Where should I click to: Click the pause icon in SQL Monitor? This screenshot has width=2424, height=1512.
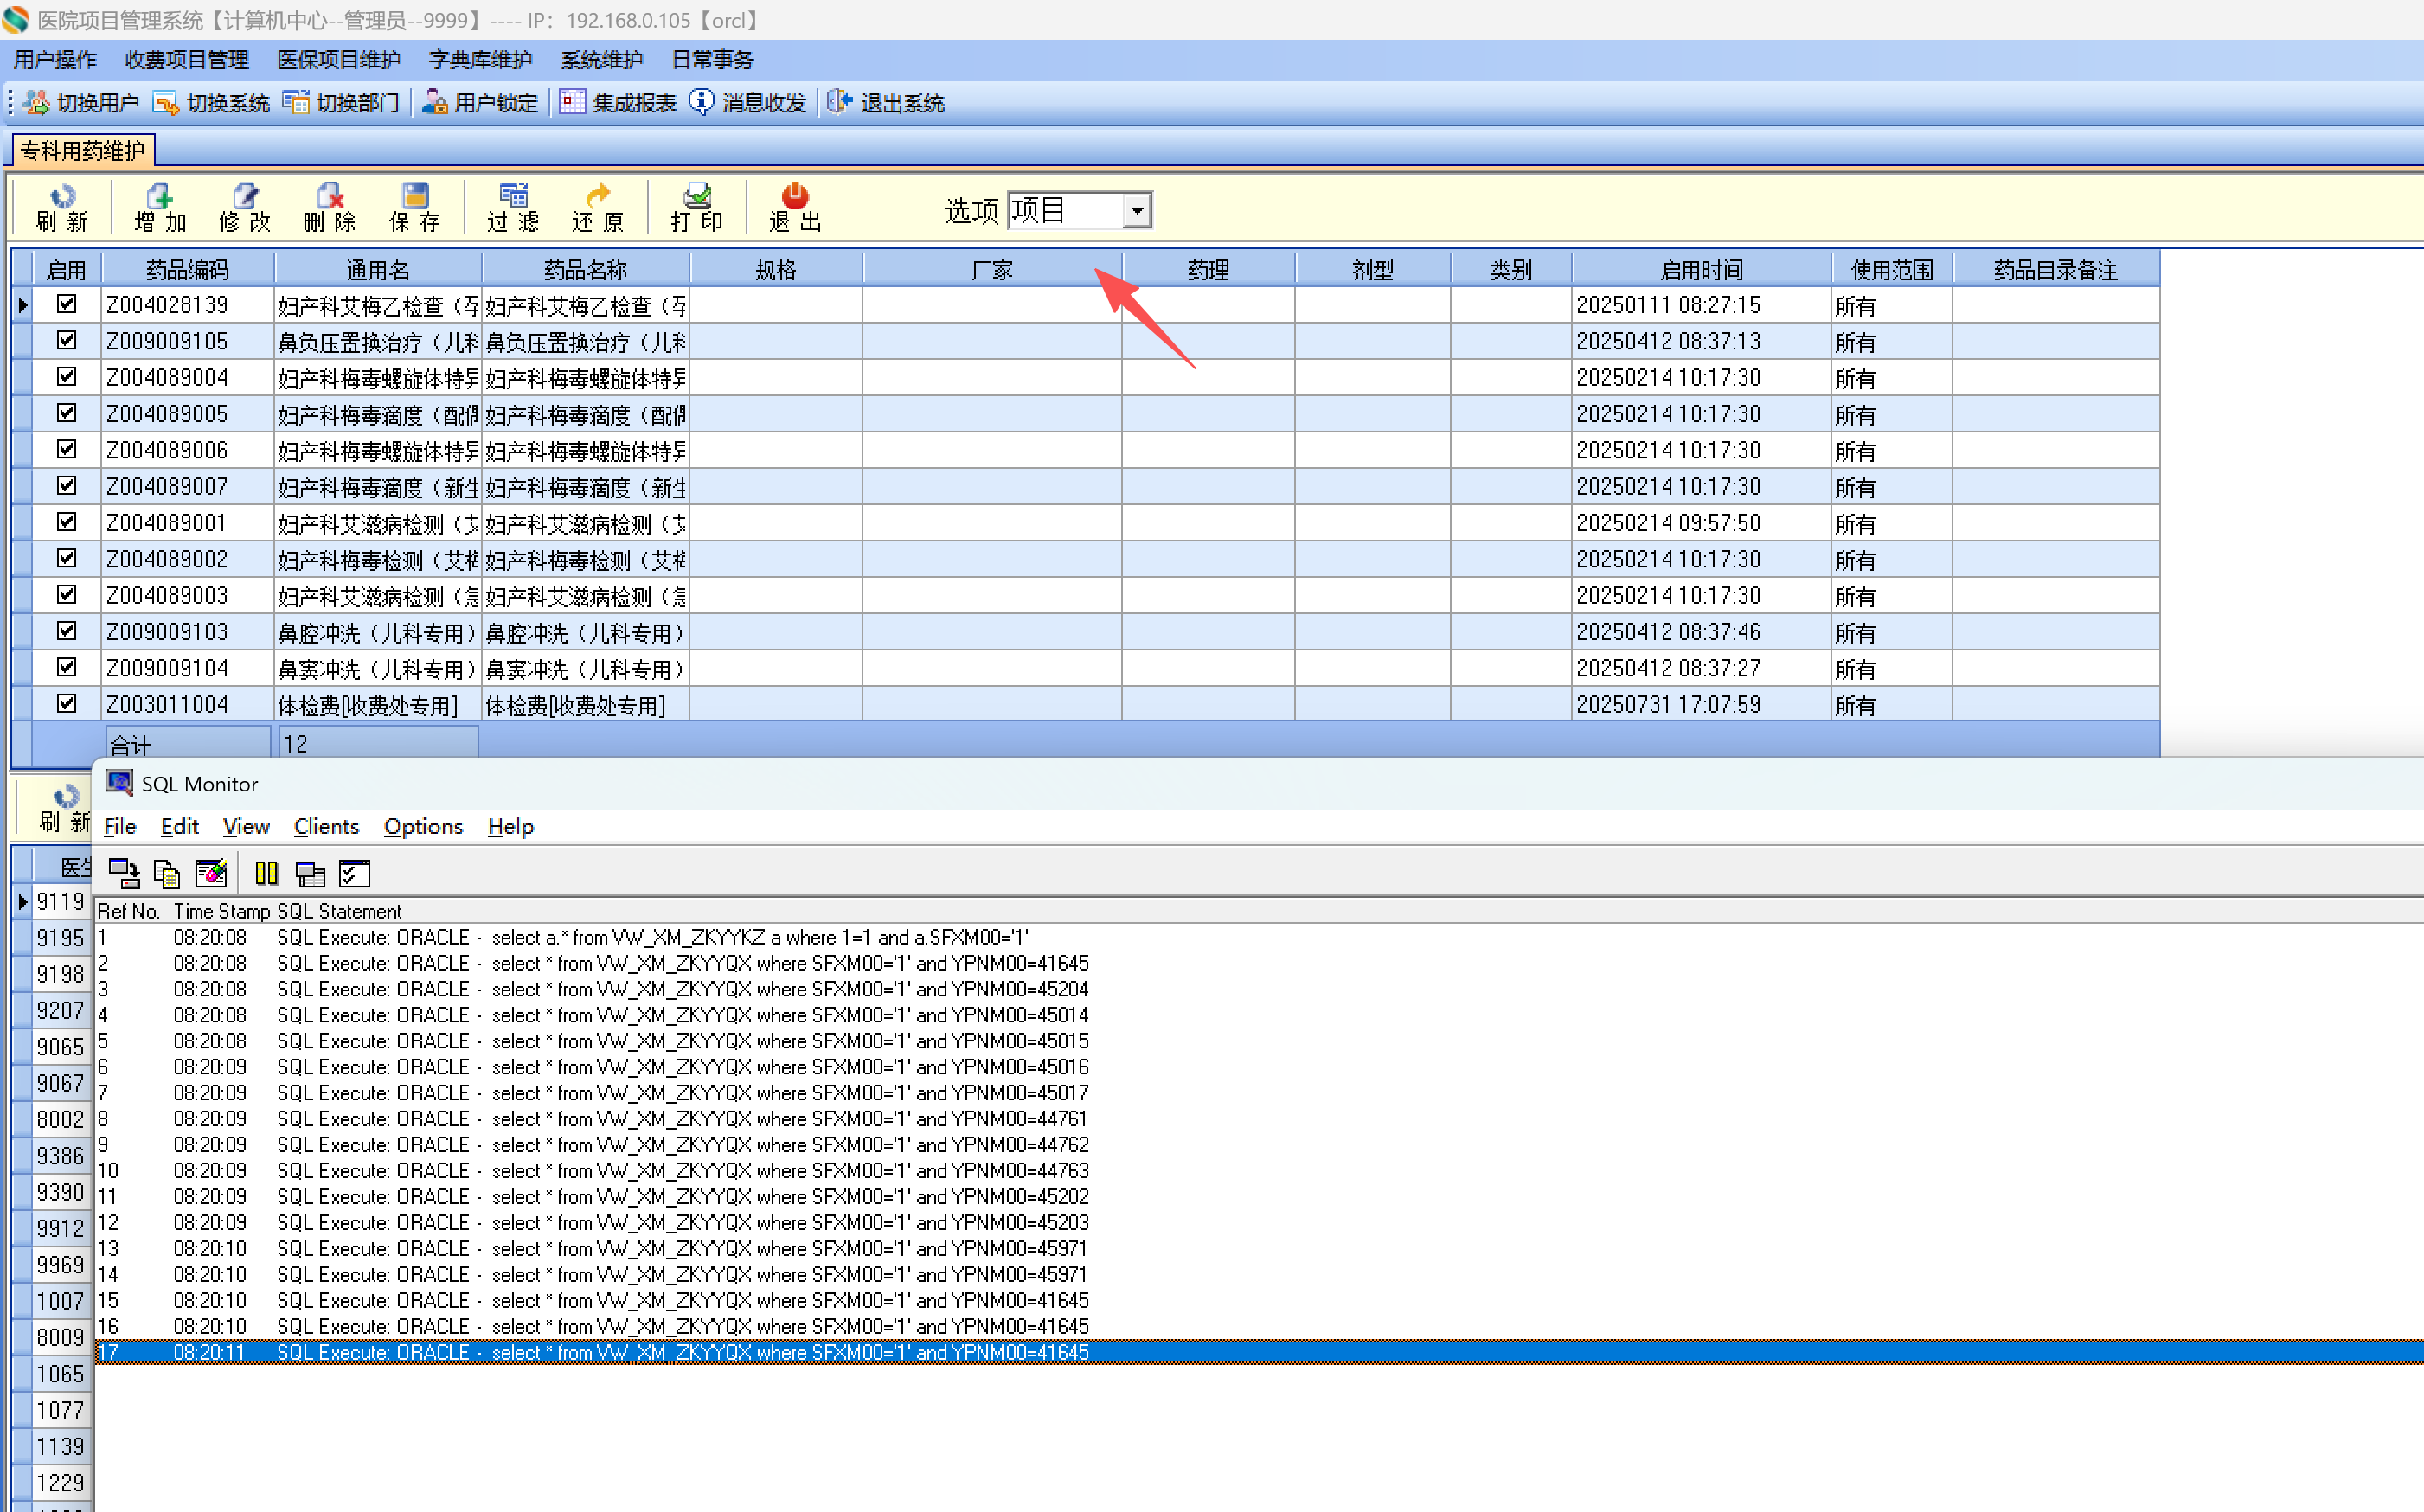(x=266, y=873)
